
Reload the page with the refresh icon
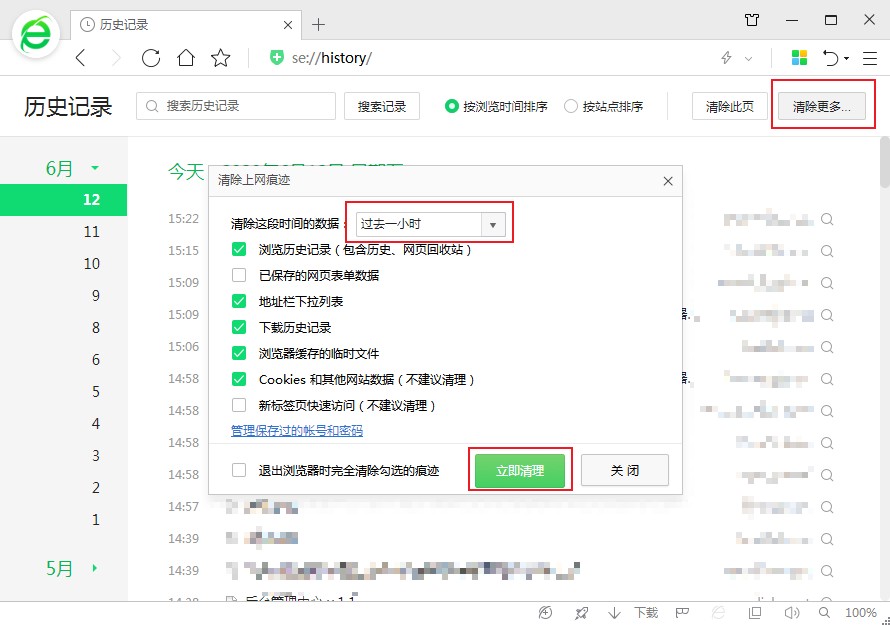tap(151, 58)
